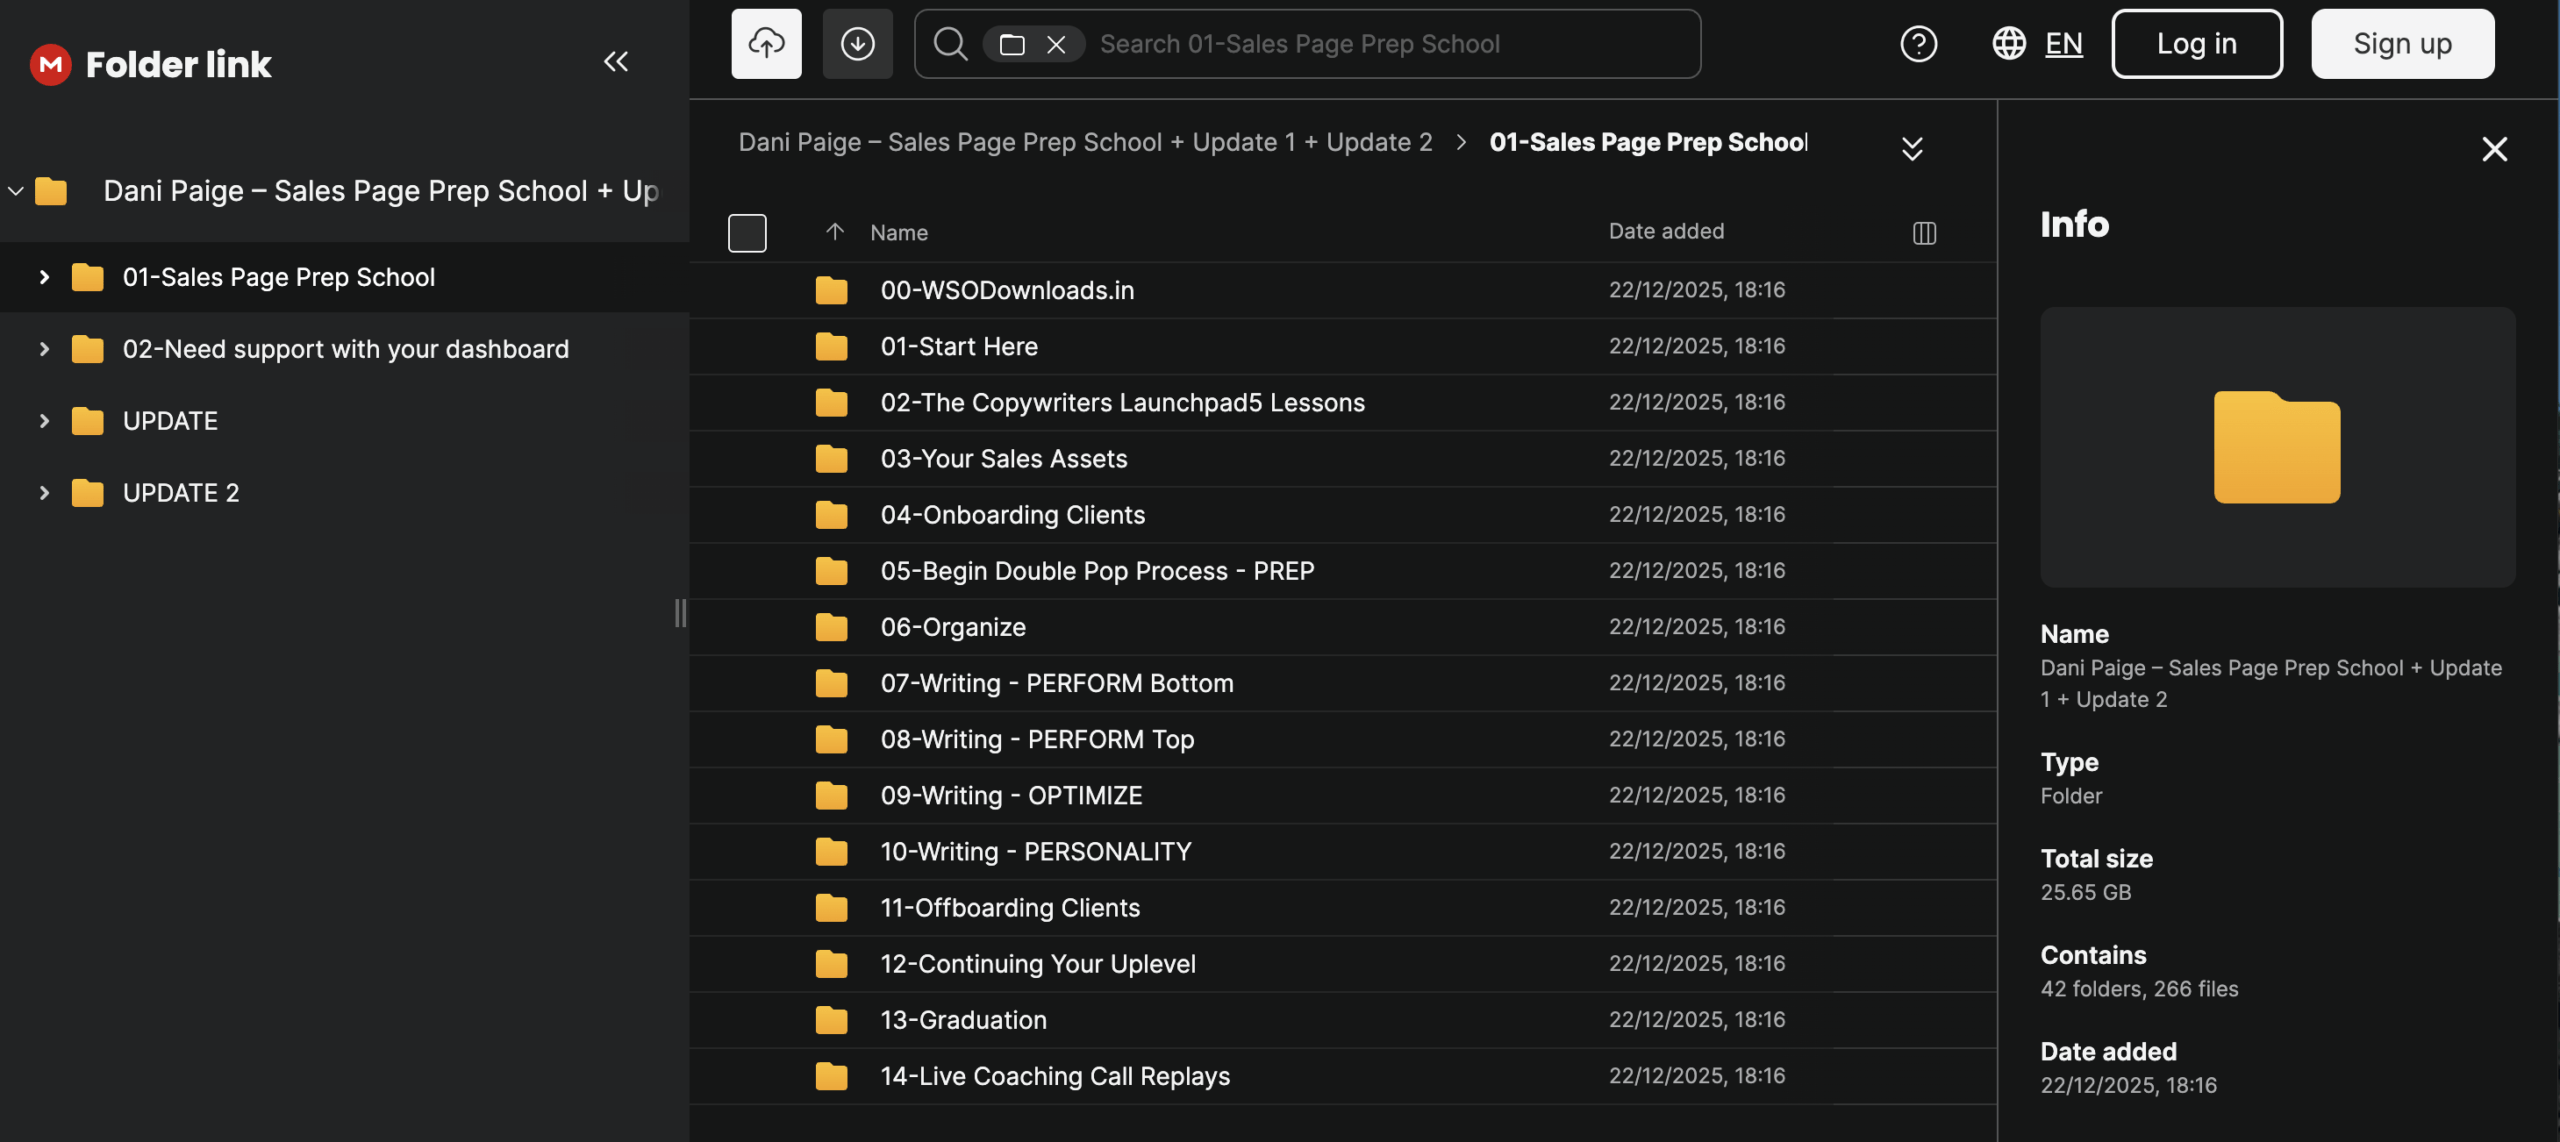This screenshot has height=1142, width=2560.
Task: Collapse the Dani Paige root folder
Action: click(x=16, y=191)
